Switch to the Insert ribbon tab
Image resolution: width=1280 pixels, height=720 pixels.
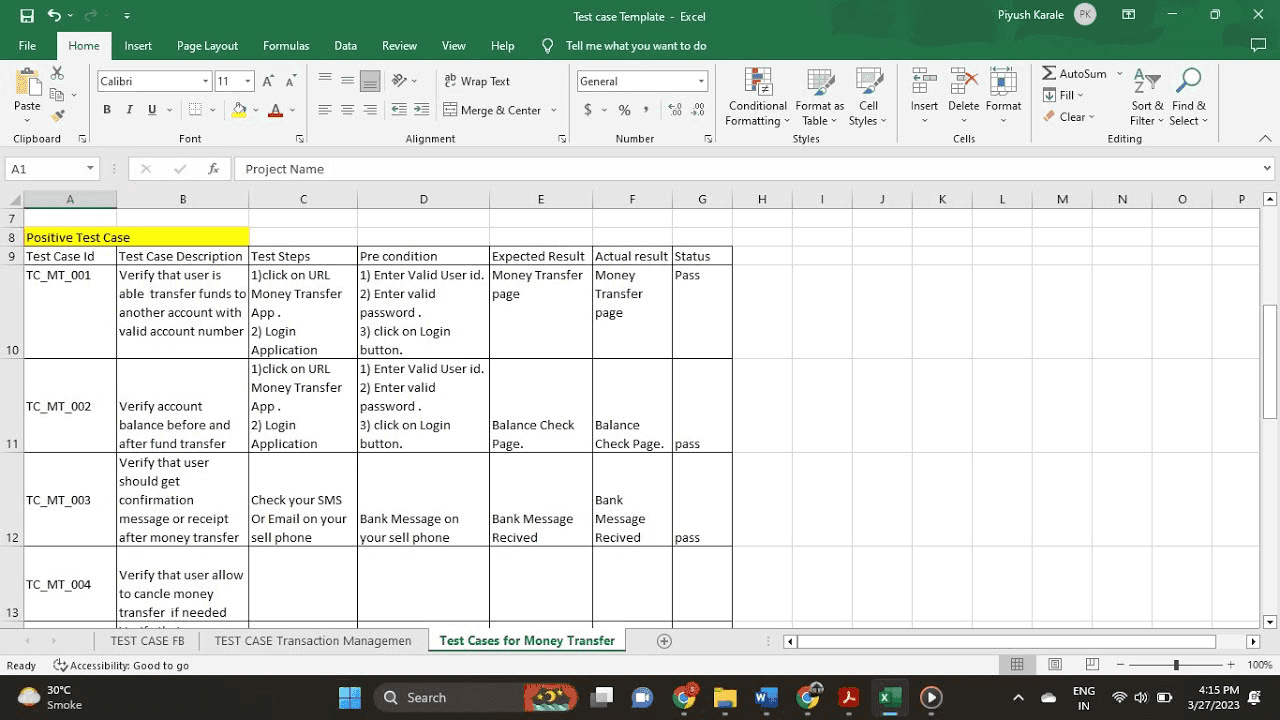coord(138,45)
